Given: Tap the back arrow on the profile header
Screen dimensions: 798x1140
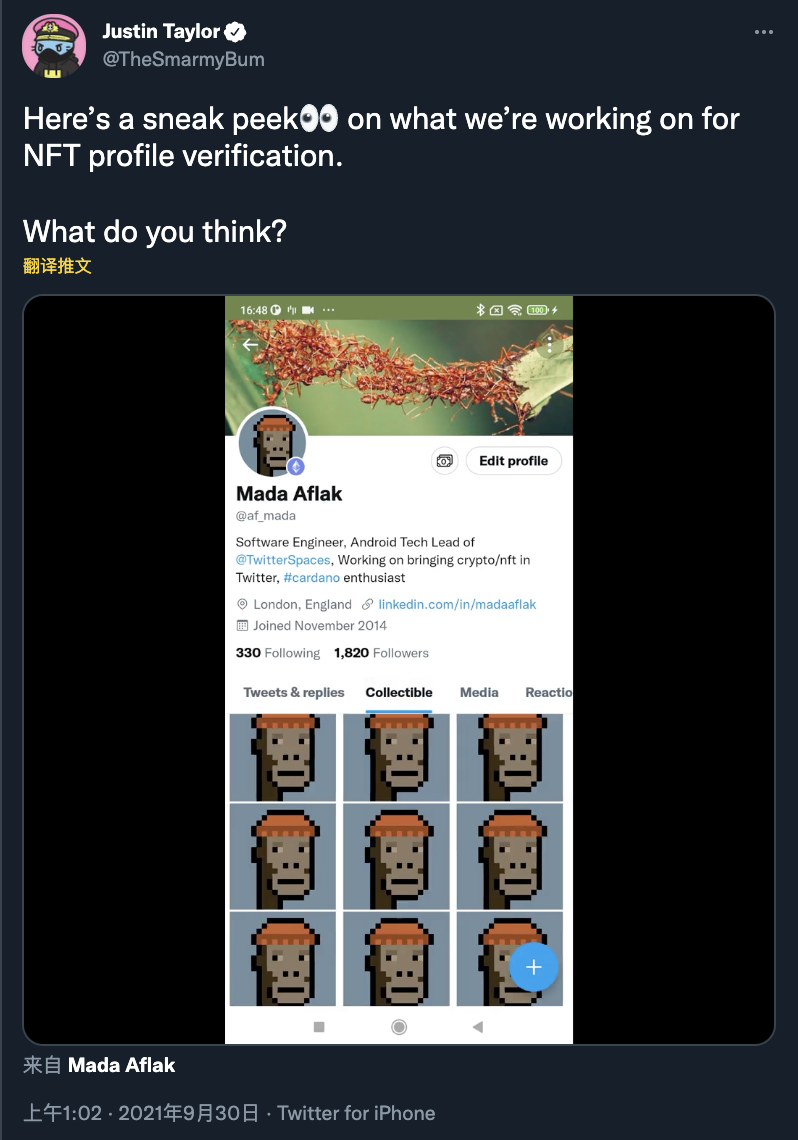Looking at the screenshot, I should click(250, 345).
